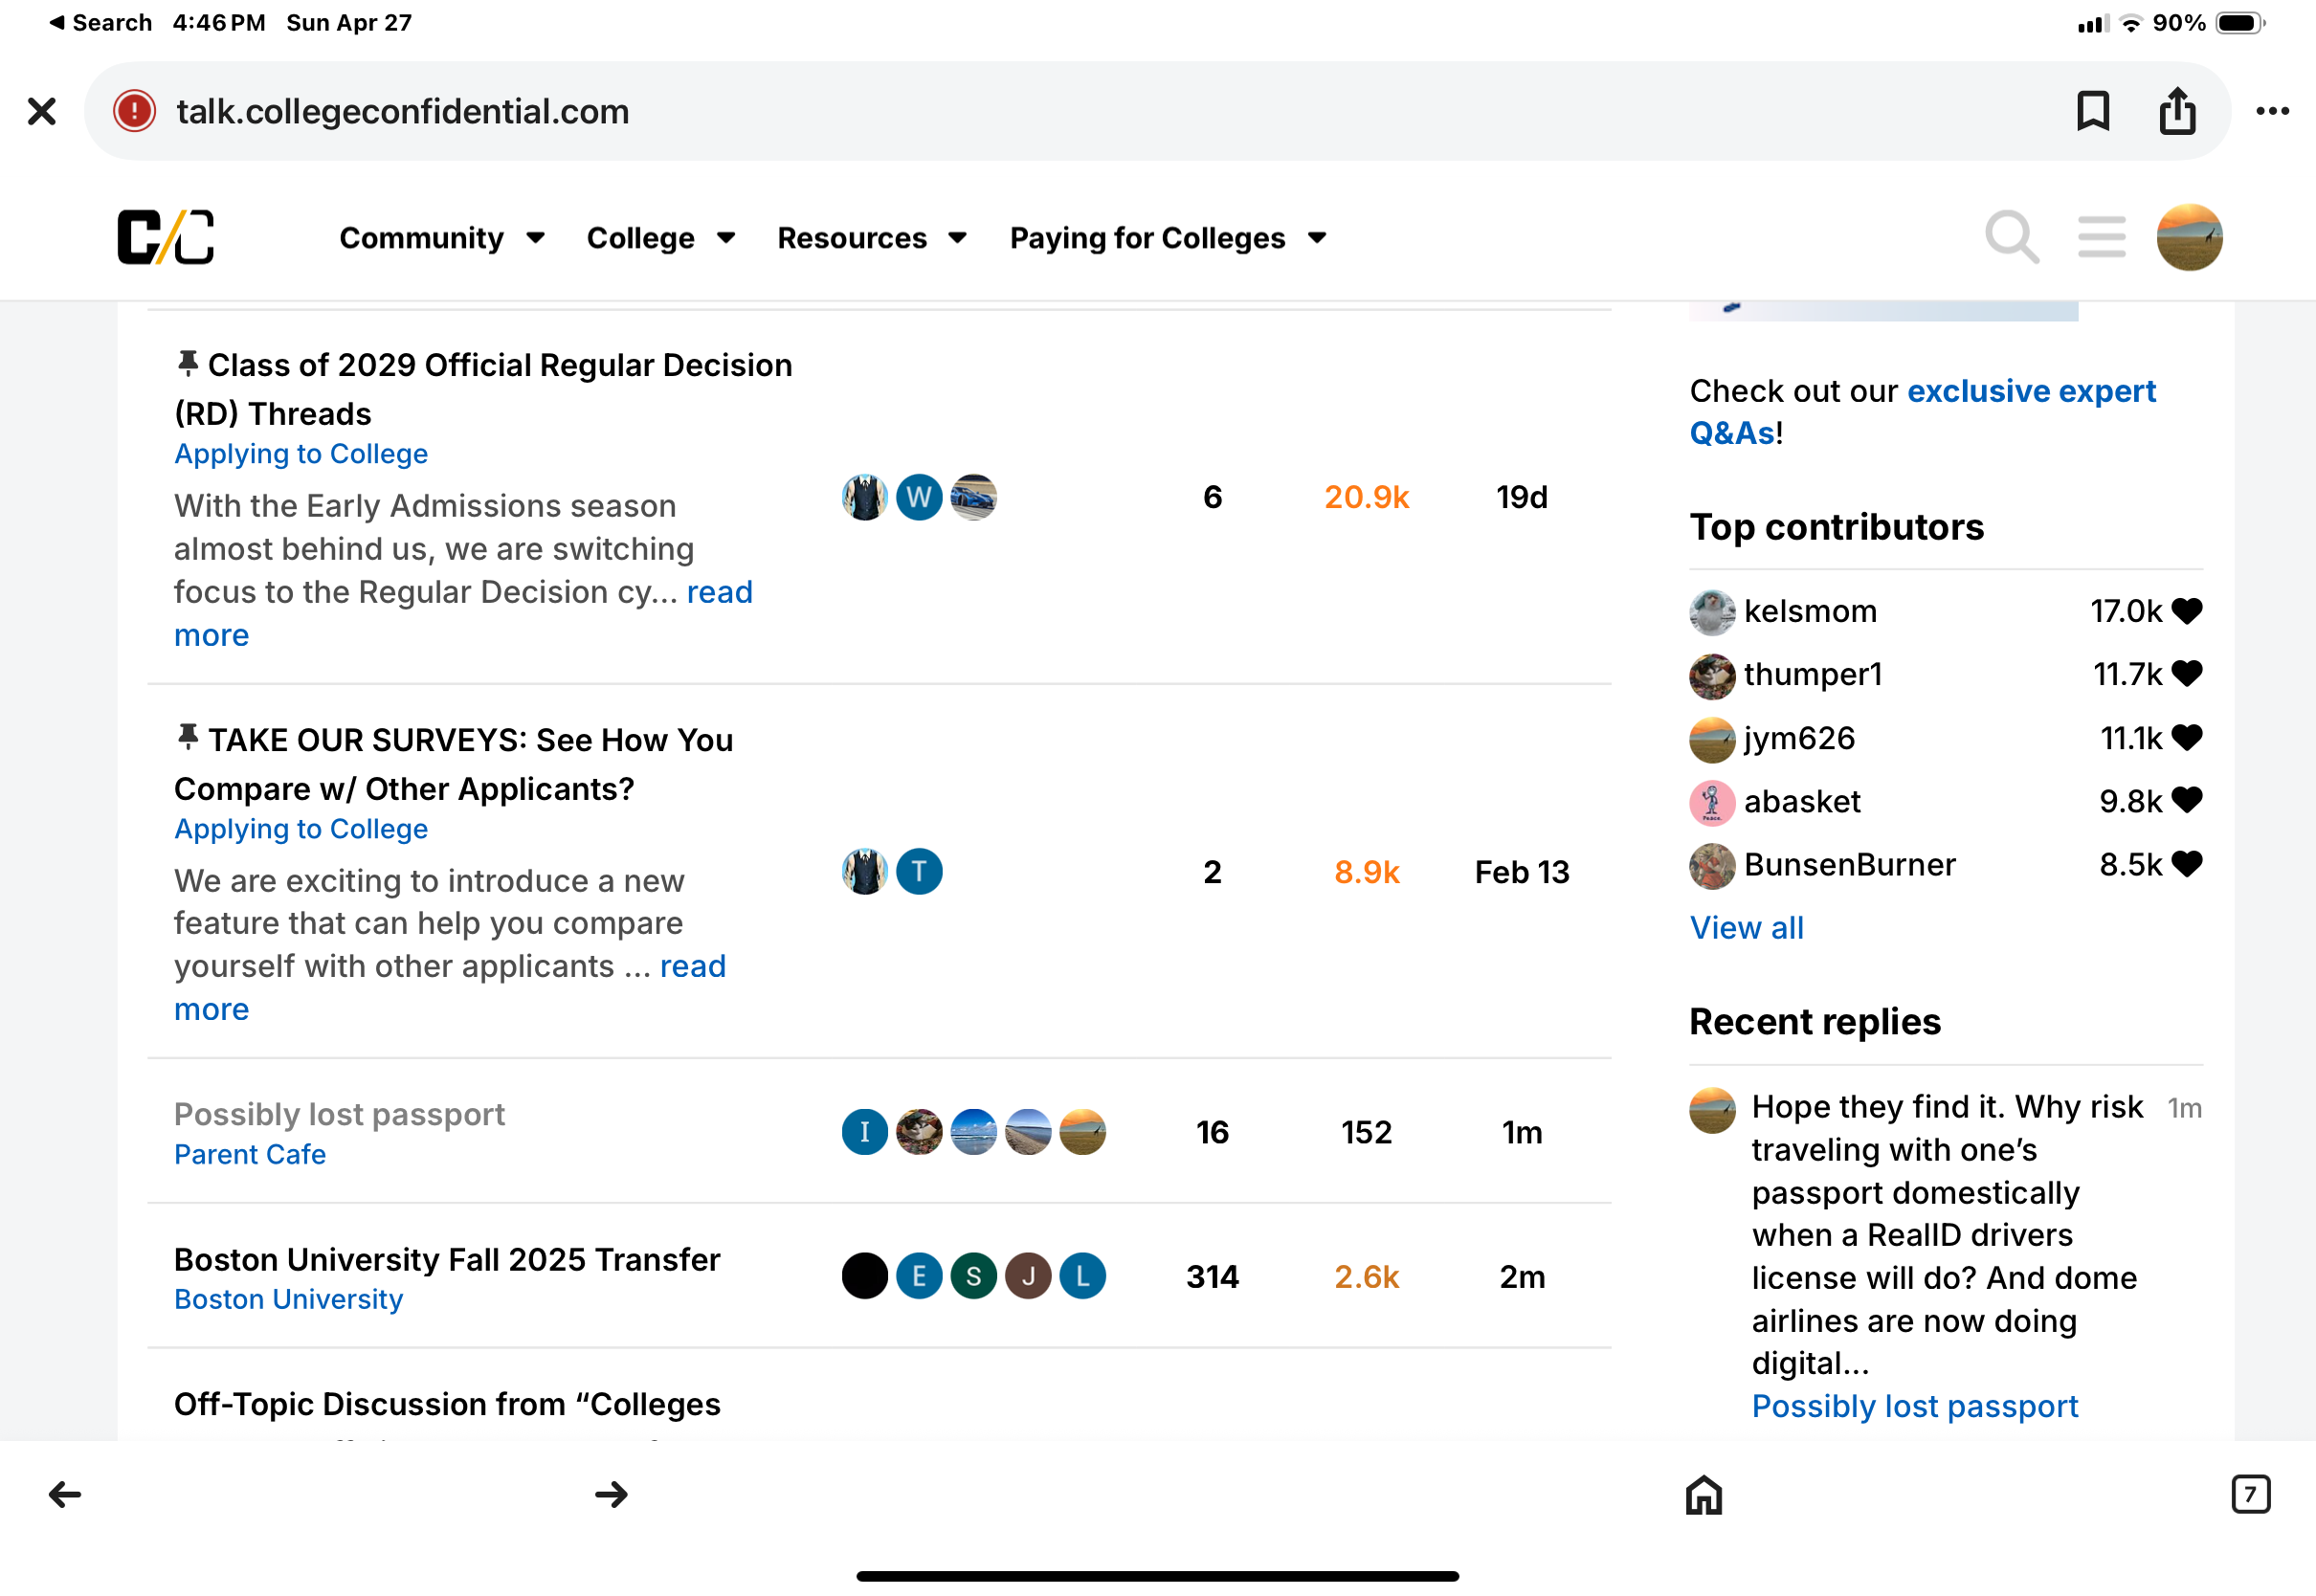Image resolution: width=2316 pixels, height=1596 pixels.
Task: Bookmark this page with the bookmark icon
Action: pos(2093,111)
